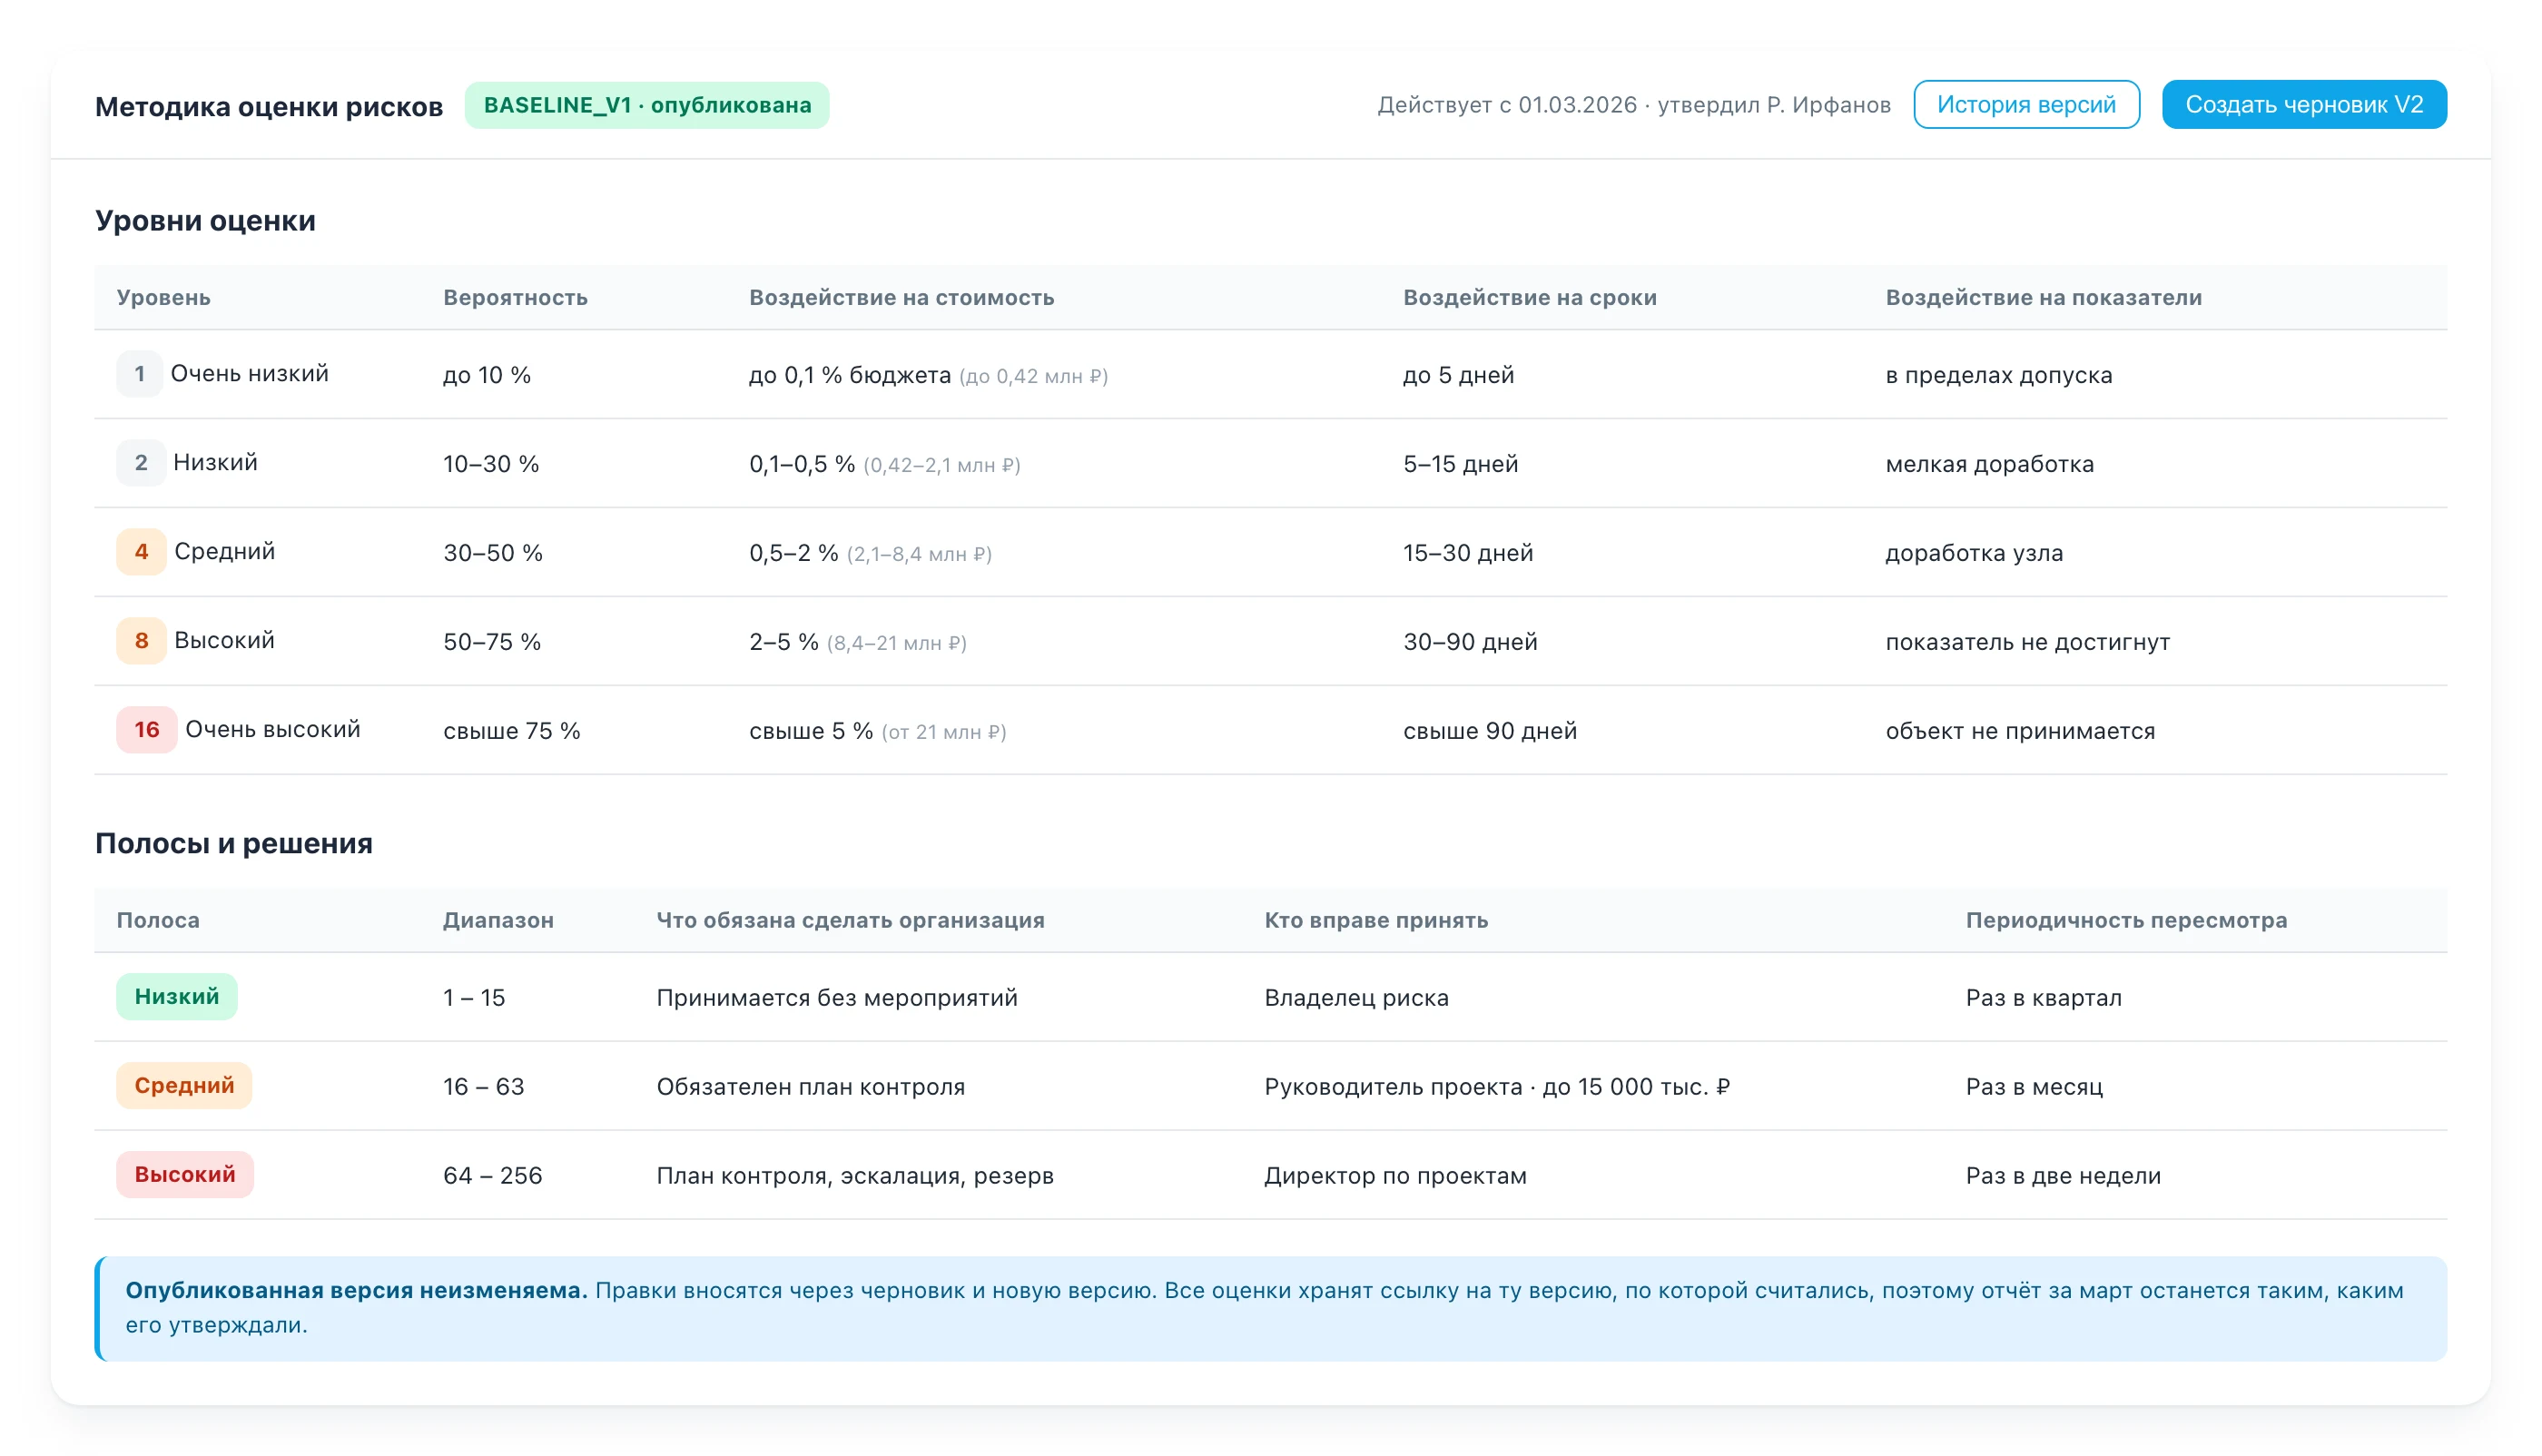Click the Воздействие на стоимость column header
The width and height of the screenshot is (2542, 1456).
(x=901, y=298)
